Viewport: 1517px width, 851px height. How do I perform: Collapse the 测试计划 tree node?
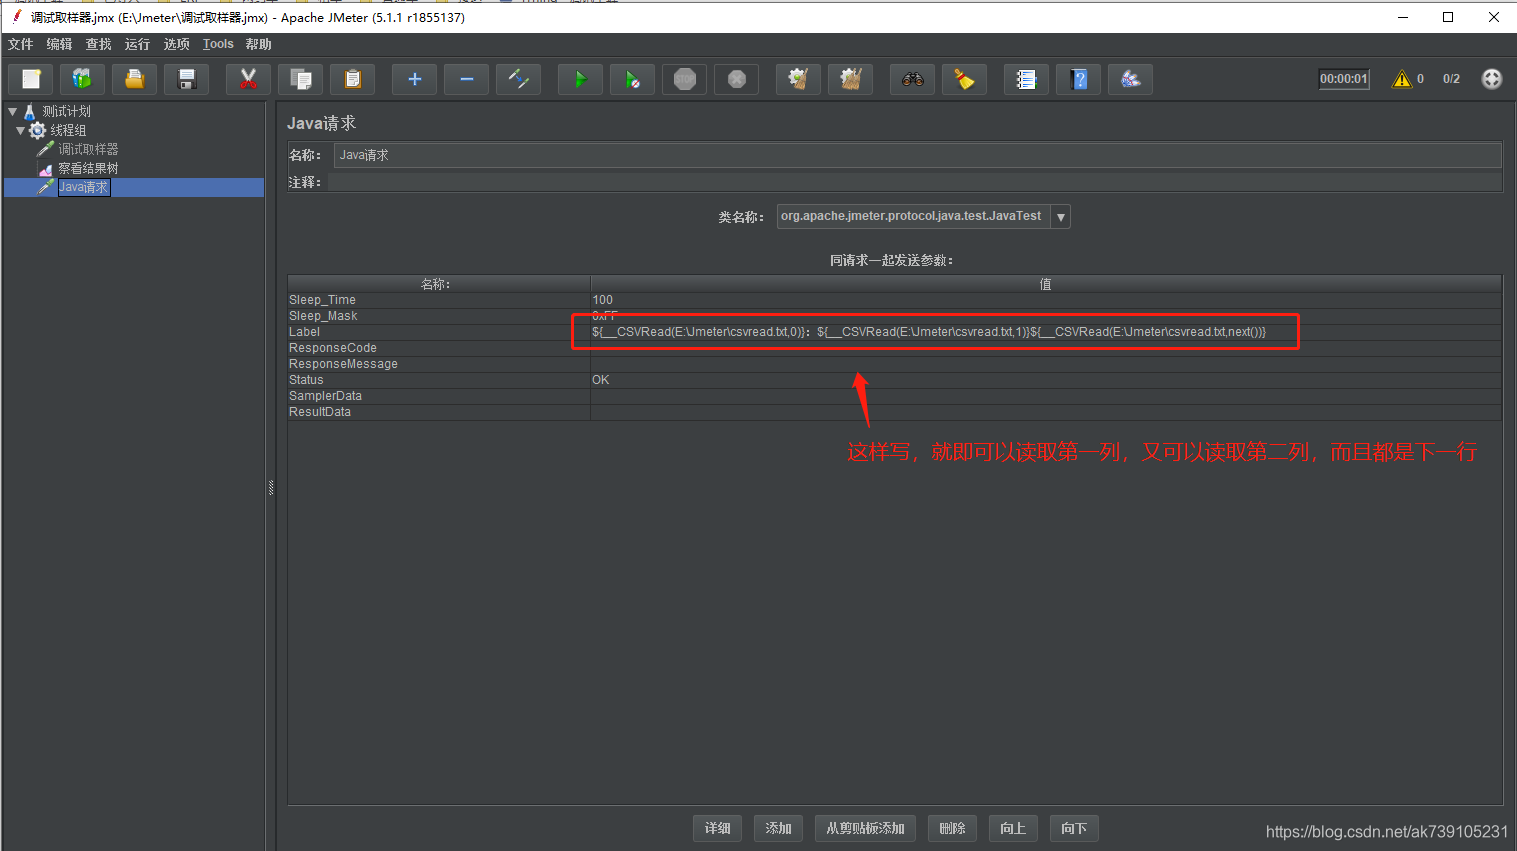[13, 112]
